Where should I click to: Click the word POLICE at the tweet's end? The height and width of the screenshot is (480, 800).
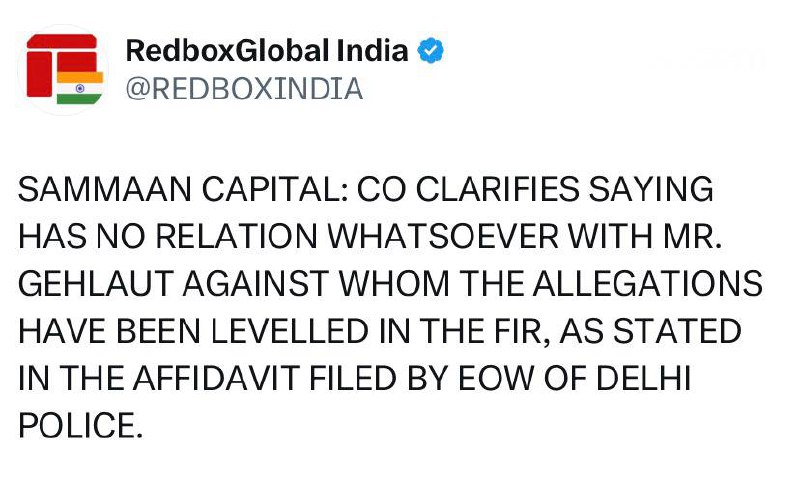click(76, 428)
